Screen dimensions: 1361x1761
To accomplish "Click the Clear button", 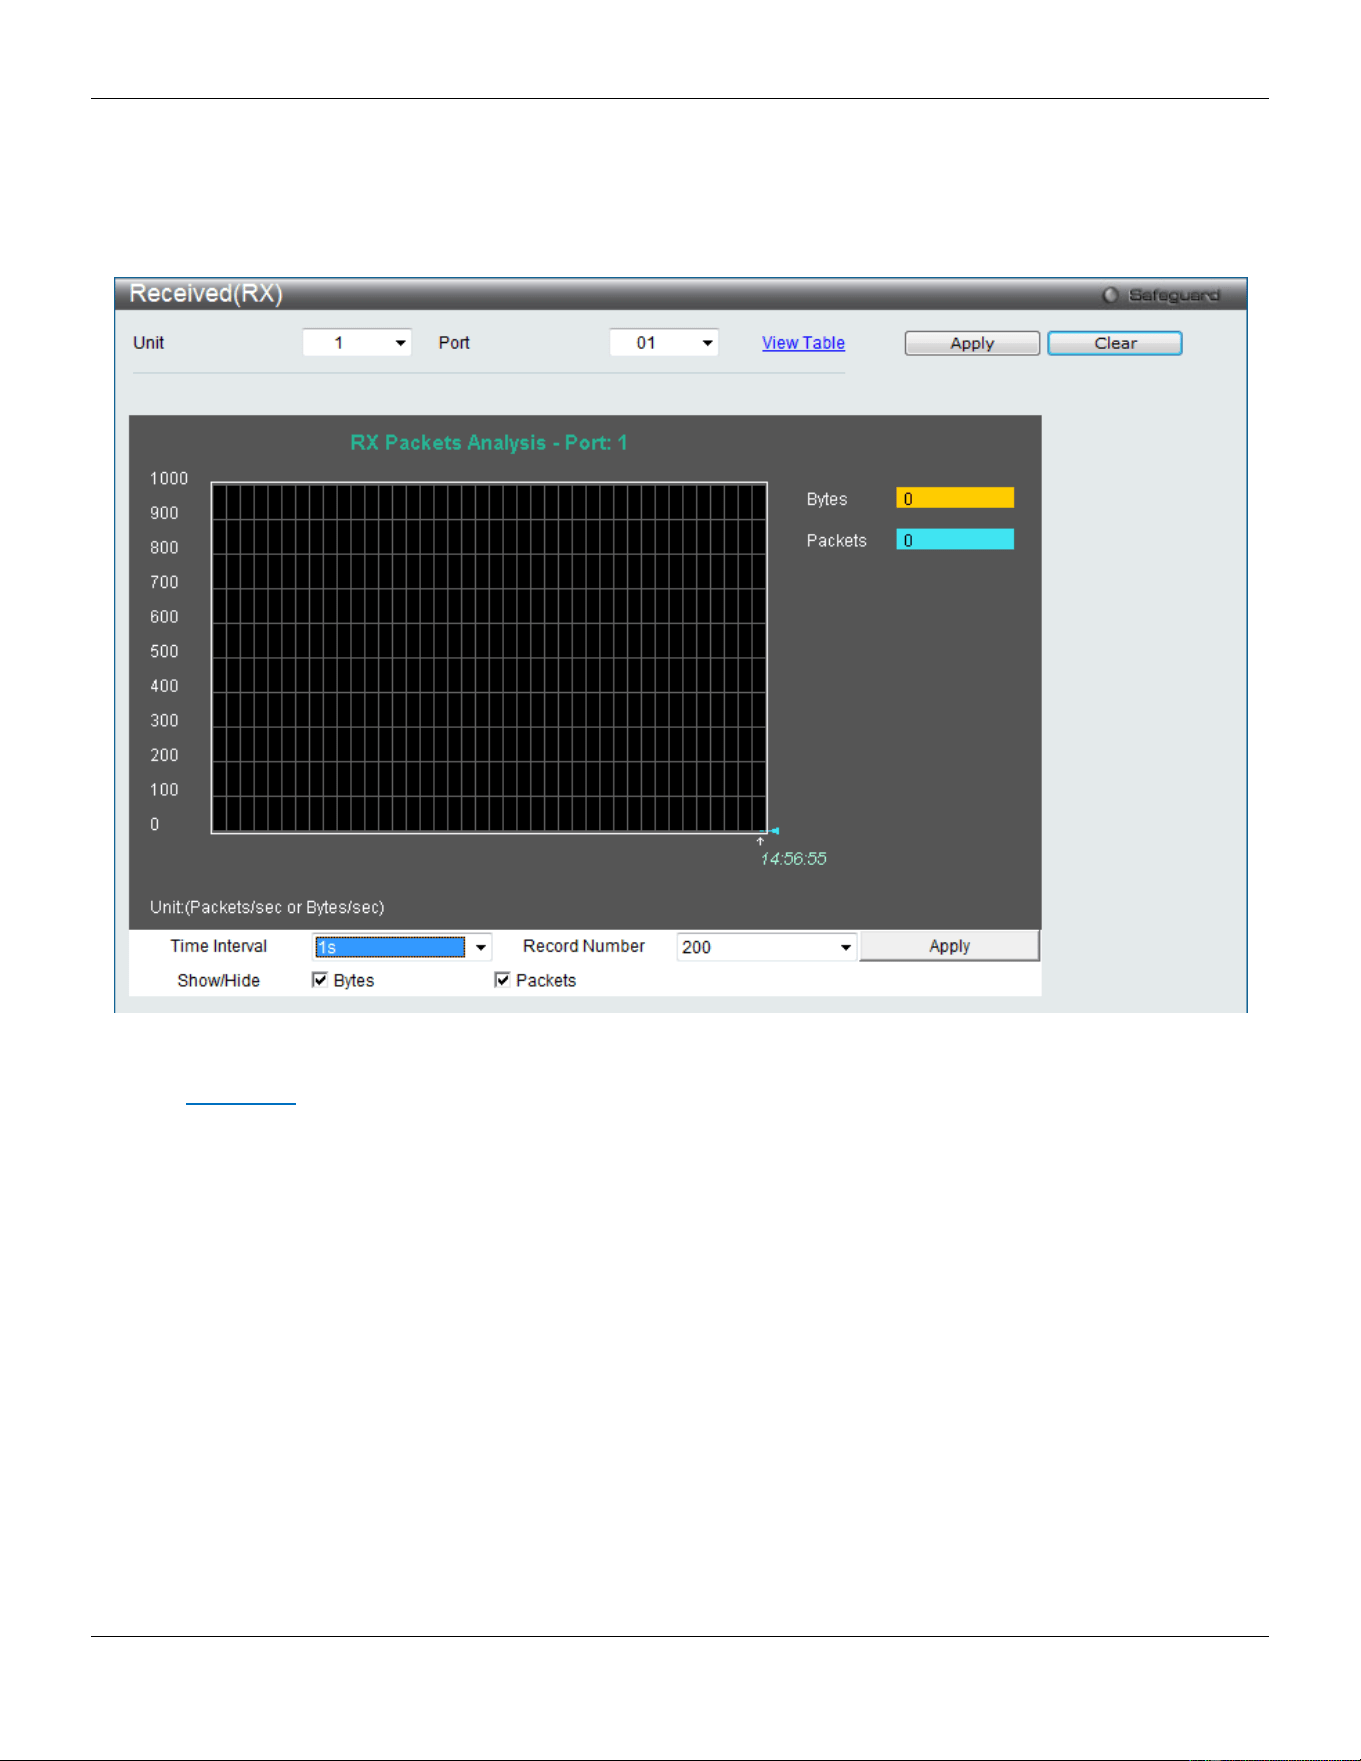I will coord(1115,343).
